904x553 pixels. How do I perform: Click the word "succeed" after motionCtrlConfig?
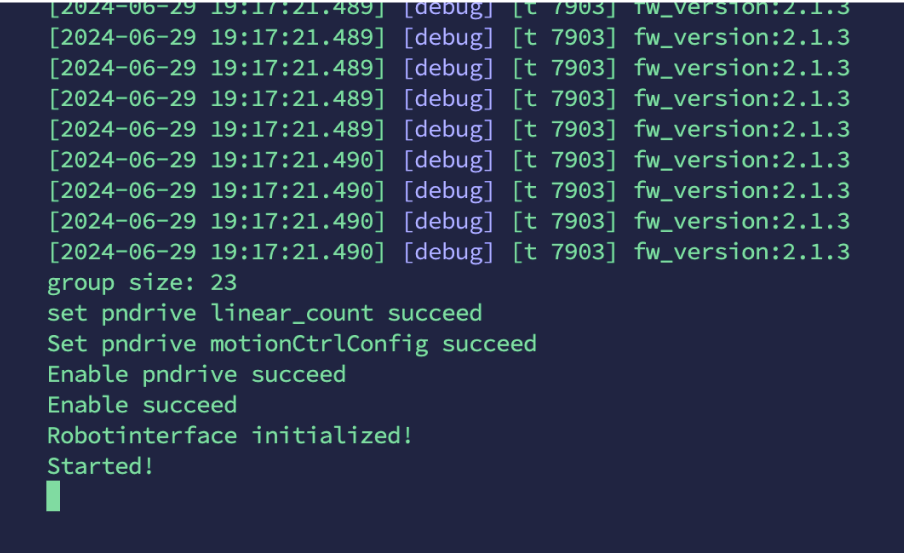click(x=489, y=344)
